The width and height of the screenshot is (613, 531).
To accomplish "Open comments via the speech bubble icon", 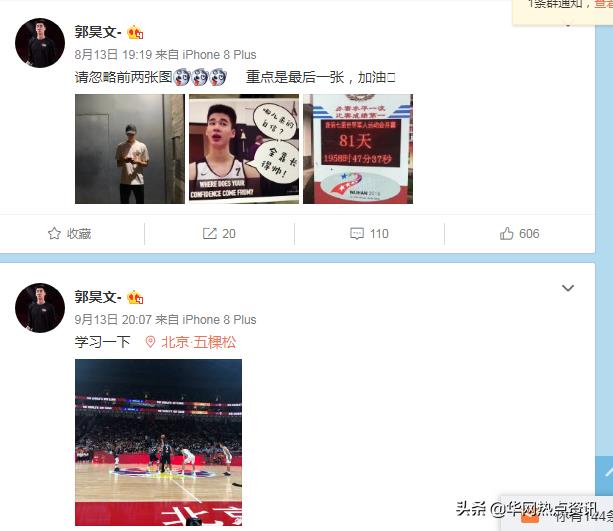I will (357, 233).
